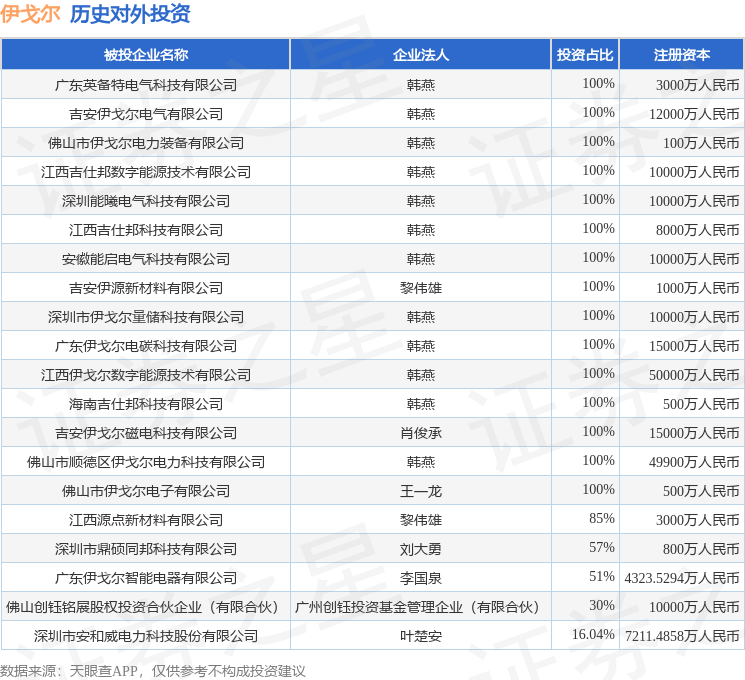Screen dimensions: 745x680
Task: Click the 注册资本 column header
Action: pos(682,55)
